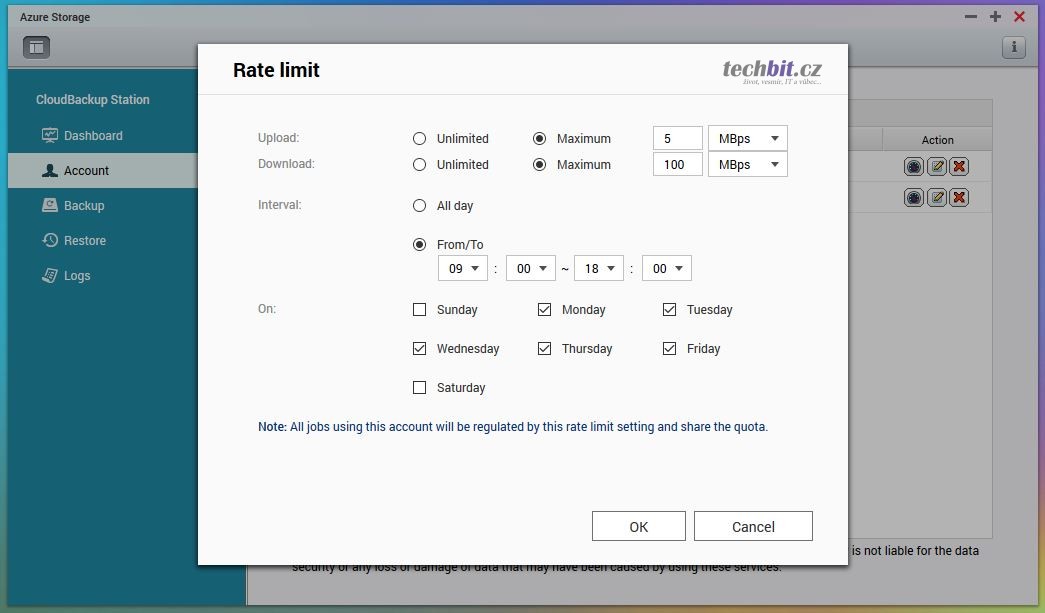This screenshot has height=613, width=1045.
Task: Click the Cancel button
Action: [x=752, y=527]
